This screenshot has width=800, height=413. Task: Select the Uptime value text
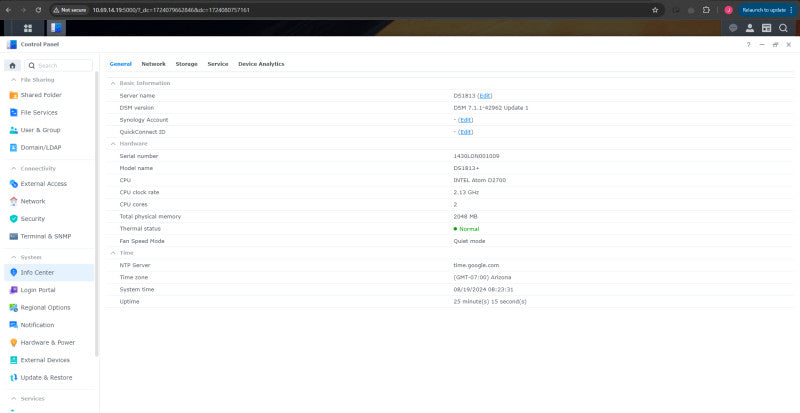click(x=490, y=302)
